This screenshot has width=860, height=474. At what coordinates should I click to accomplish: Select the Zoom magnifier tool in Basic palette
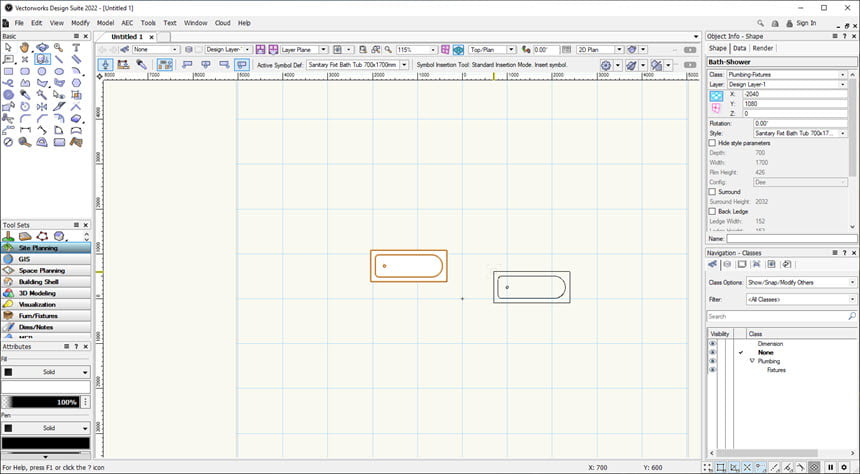pos(59,48)
